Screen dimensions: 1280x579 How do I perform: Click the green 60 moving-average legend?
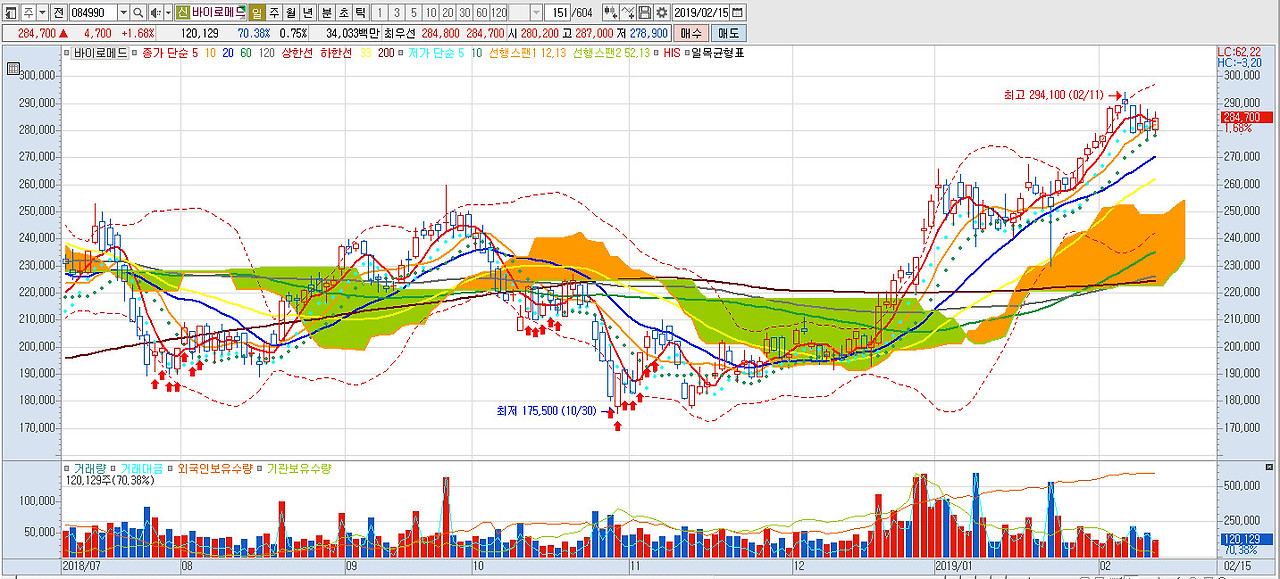pyautogui.click(x=246, y=53)
